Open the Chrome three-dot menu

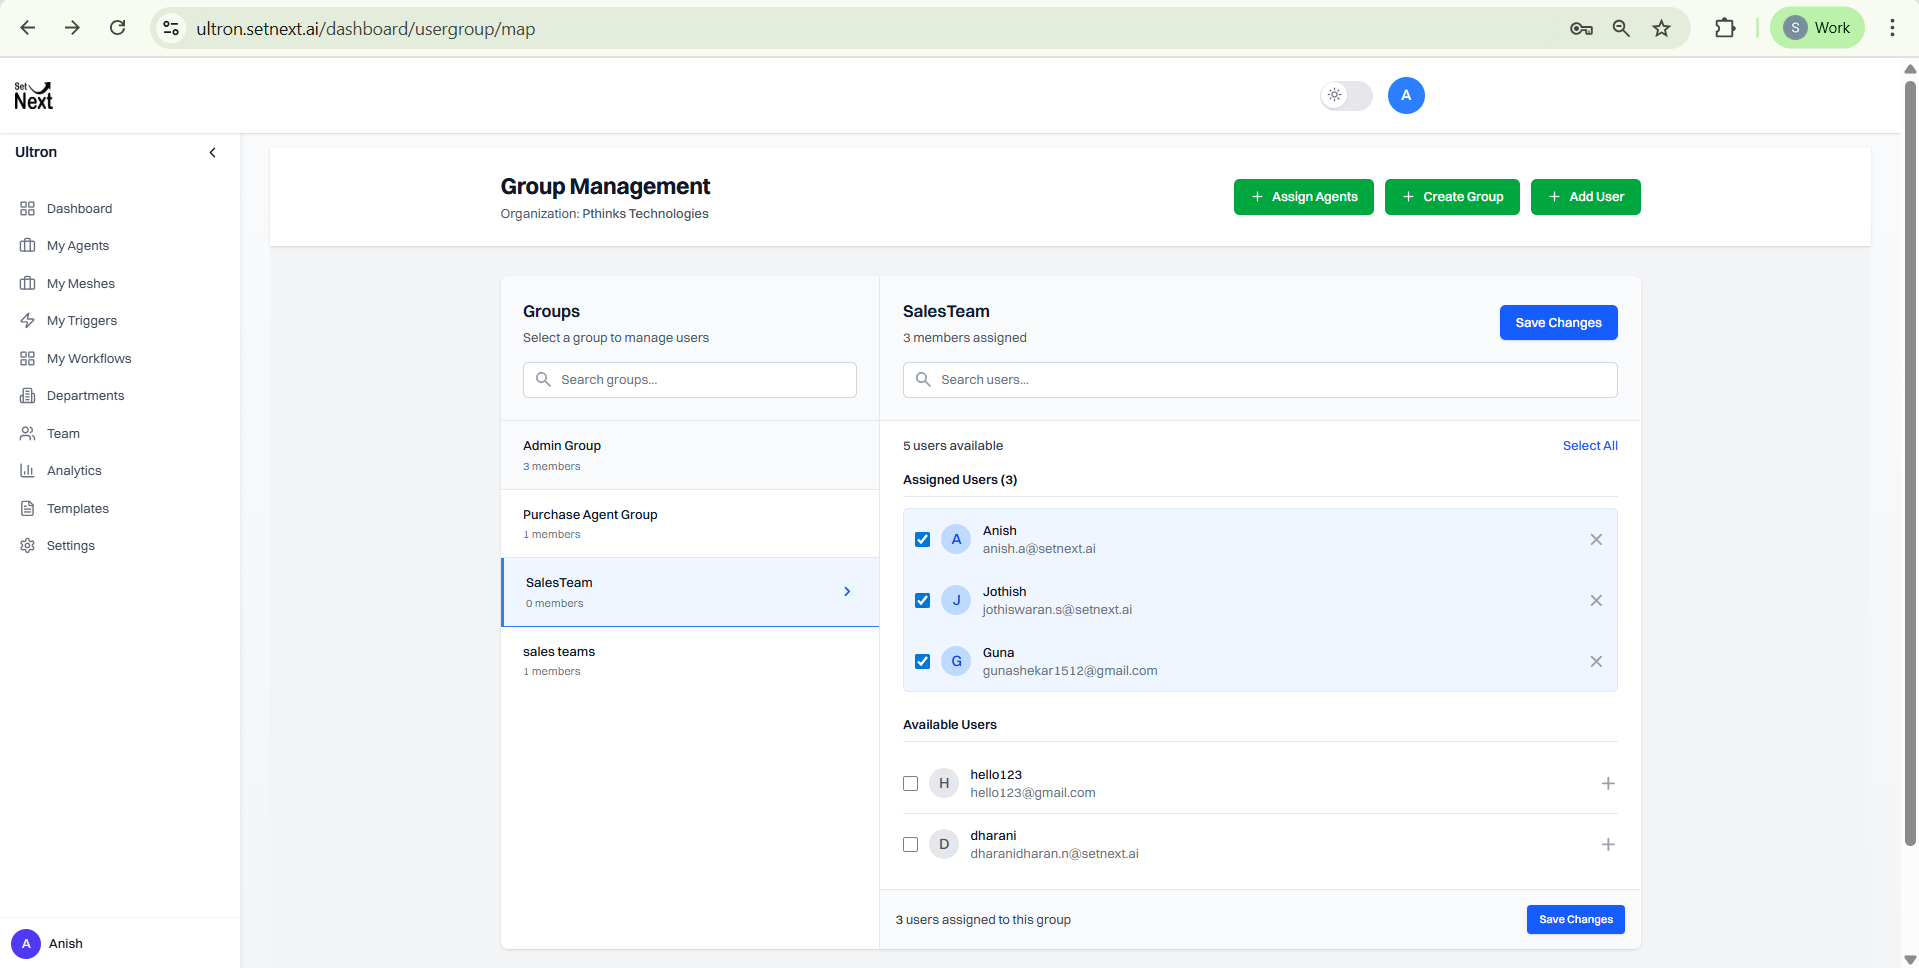(1892, 28)
